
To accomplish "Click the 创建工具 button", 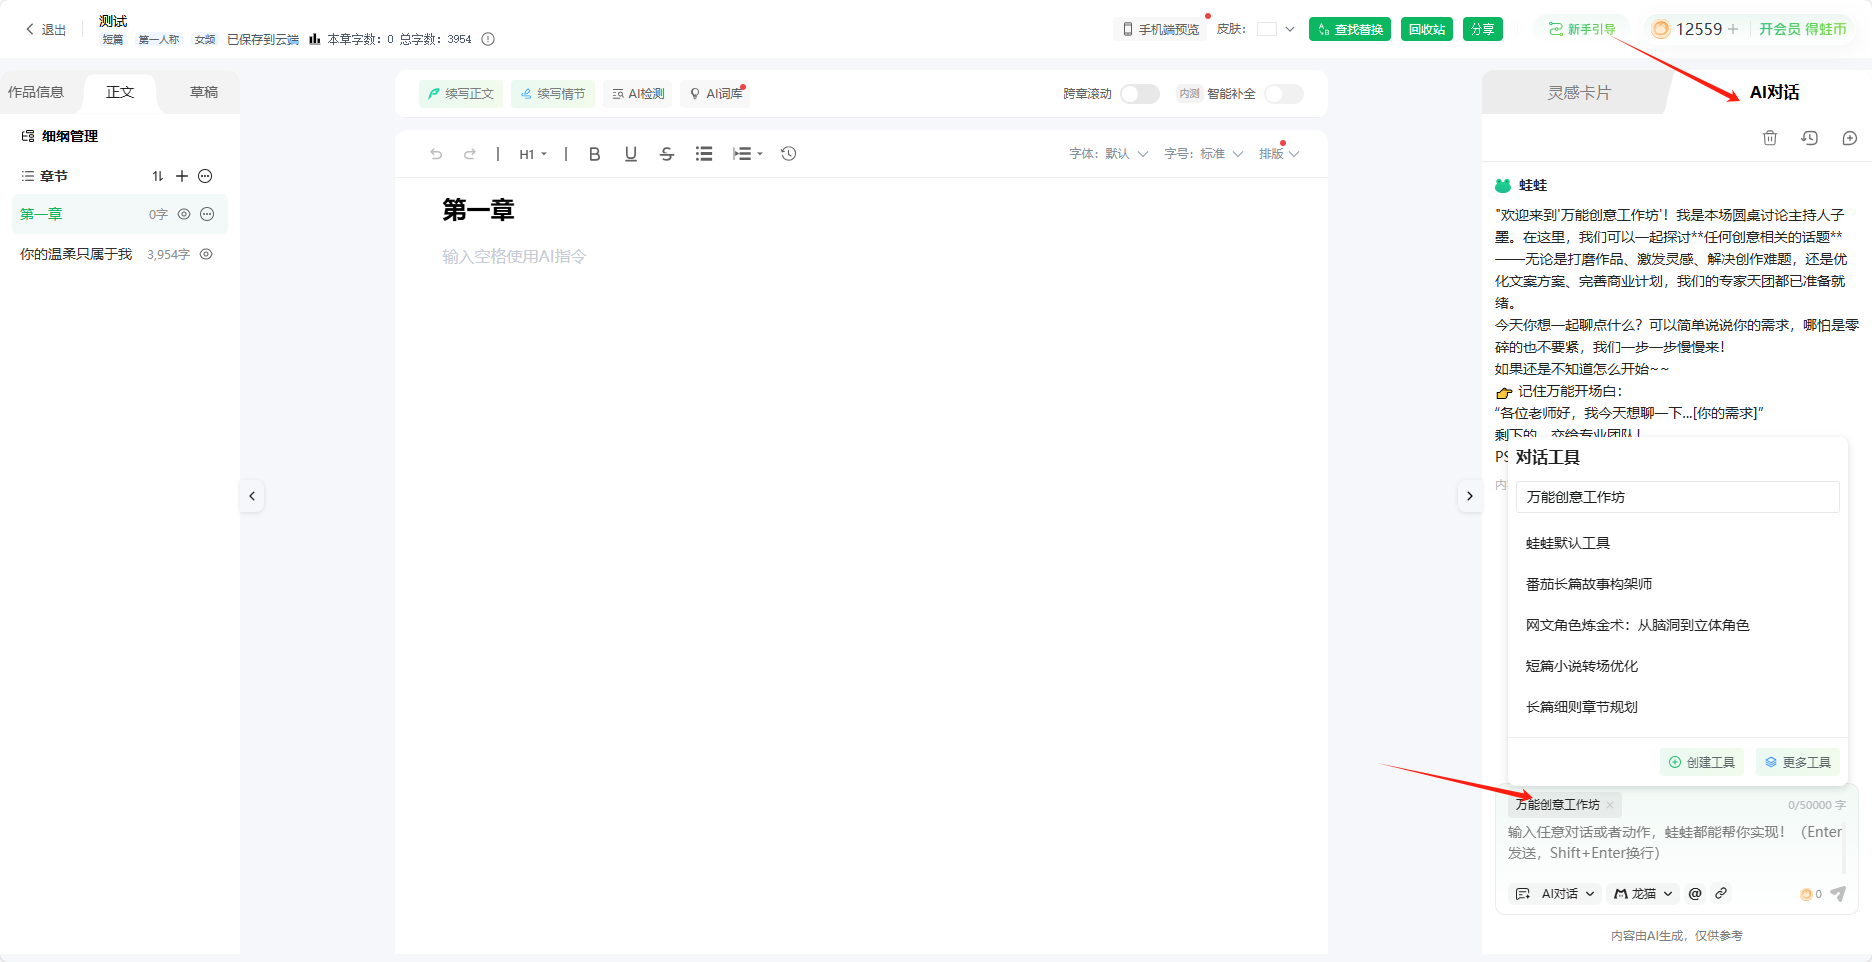I will [x=1702, y=762].
